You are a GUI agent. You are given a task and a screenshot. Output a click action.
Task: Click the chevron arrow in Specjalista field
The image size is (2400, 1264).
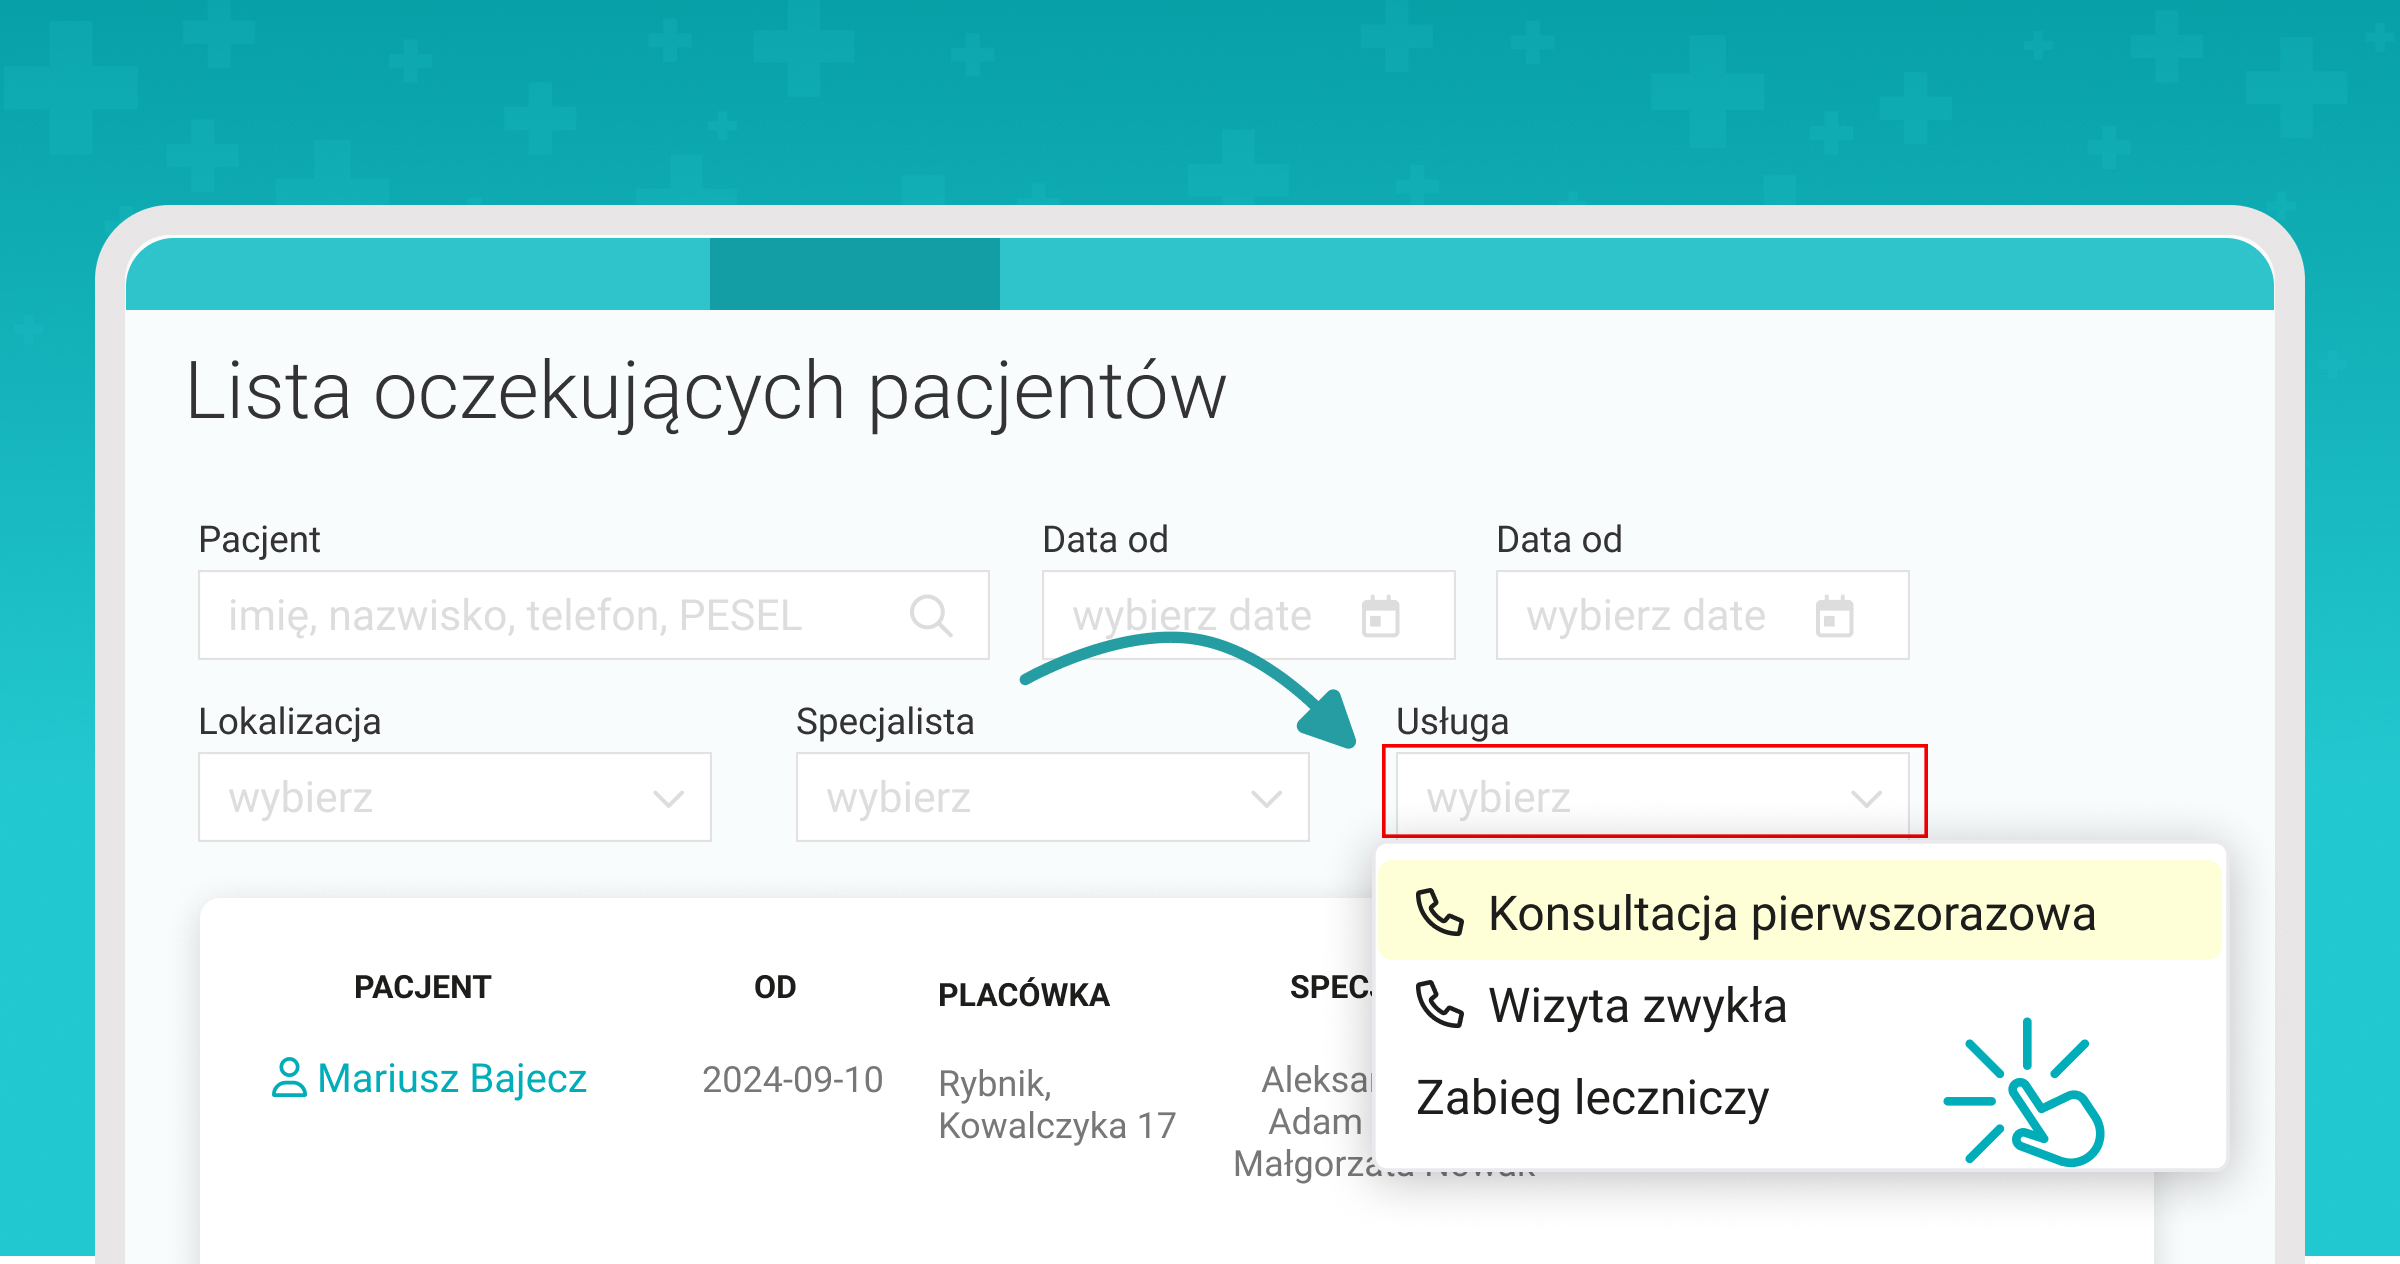tap(1266, 799)
